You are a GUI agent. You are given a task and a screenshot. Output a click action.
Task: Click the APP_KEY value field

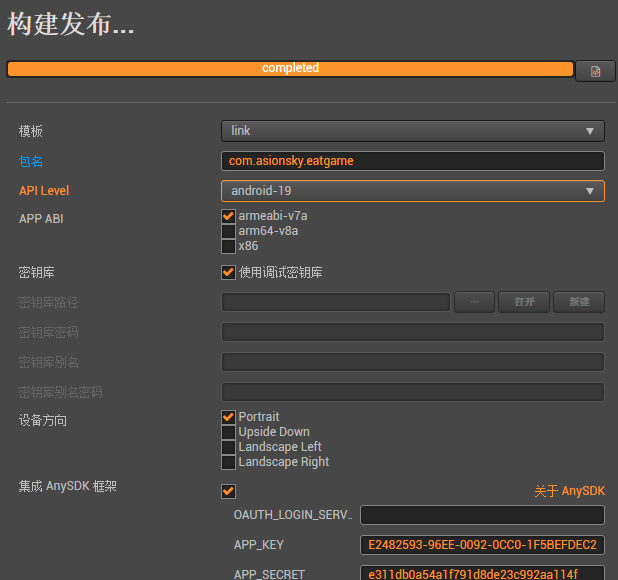[482, 545]
